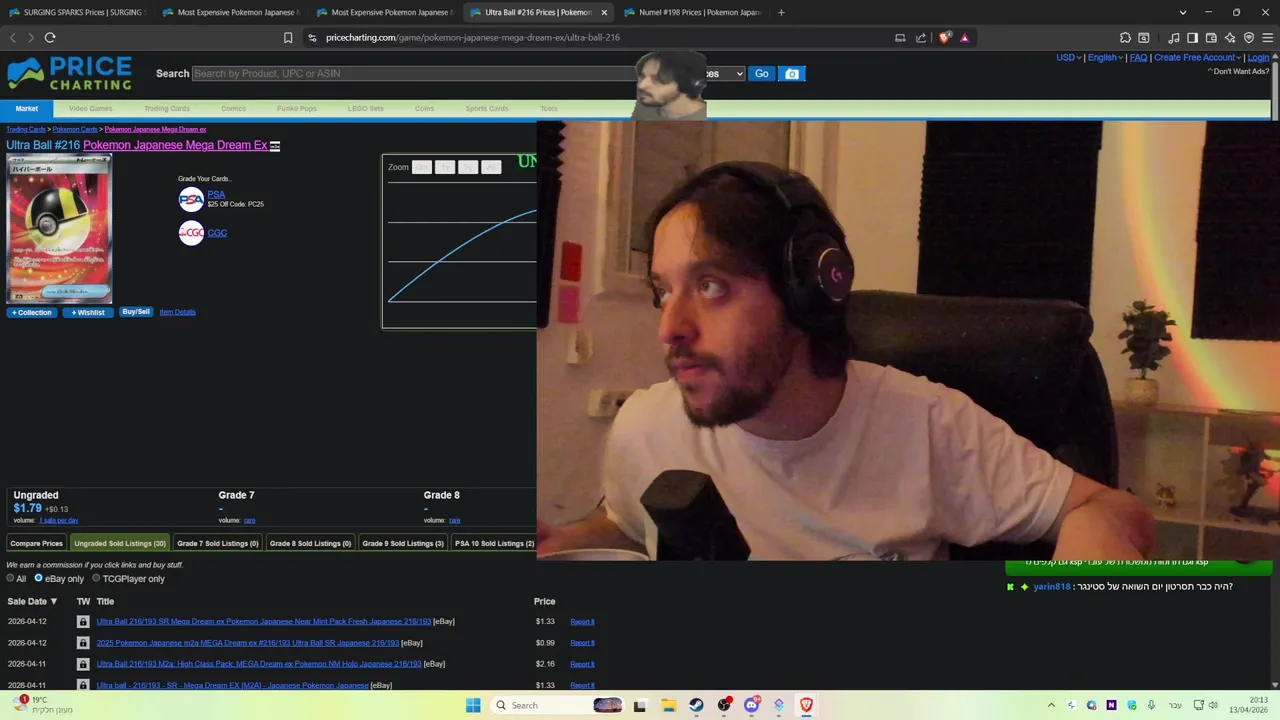Open the Item Details link
1280x720 pixels.
tap(177, 312)
